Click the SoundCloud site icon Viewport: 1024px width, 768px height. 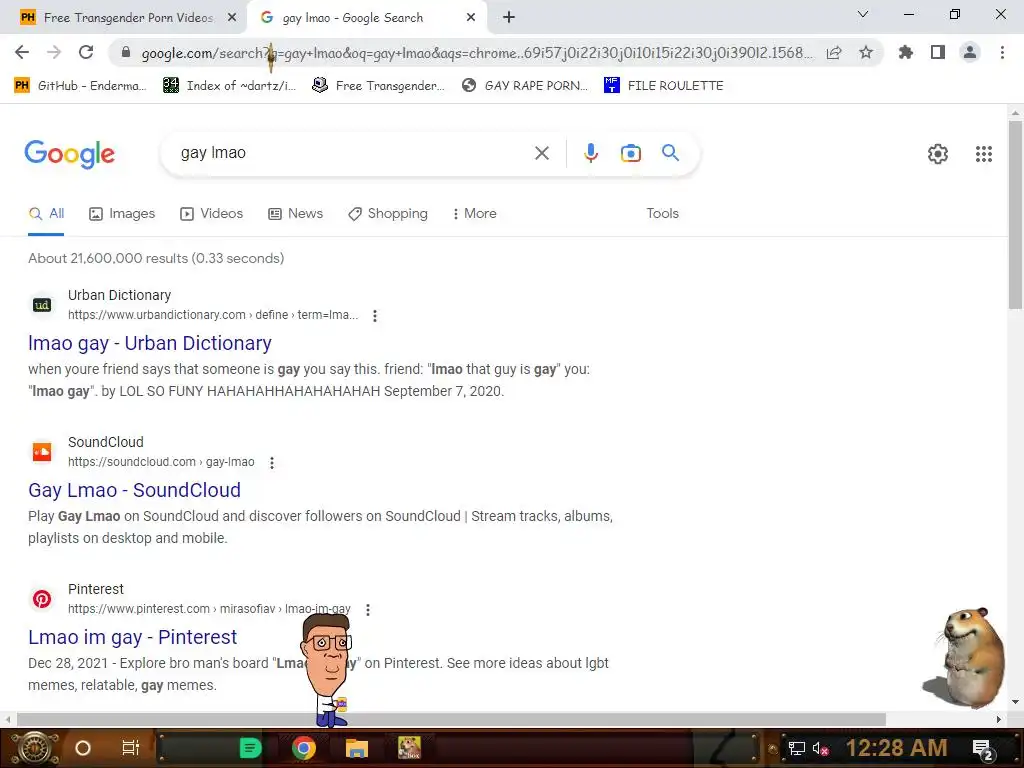[42, 452]
